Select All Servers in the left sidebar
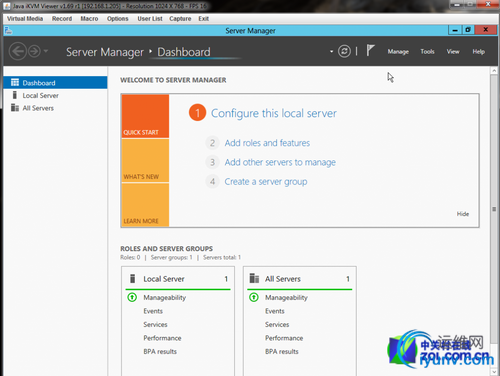The image size is (500, 376). (55, 108)
